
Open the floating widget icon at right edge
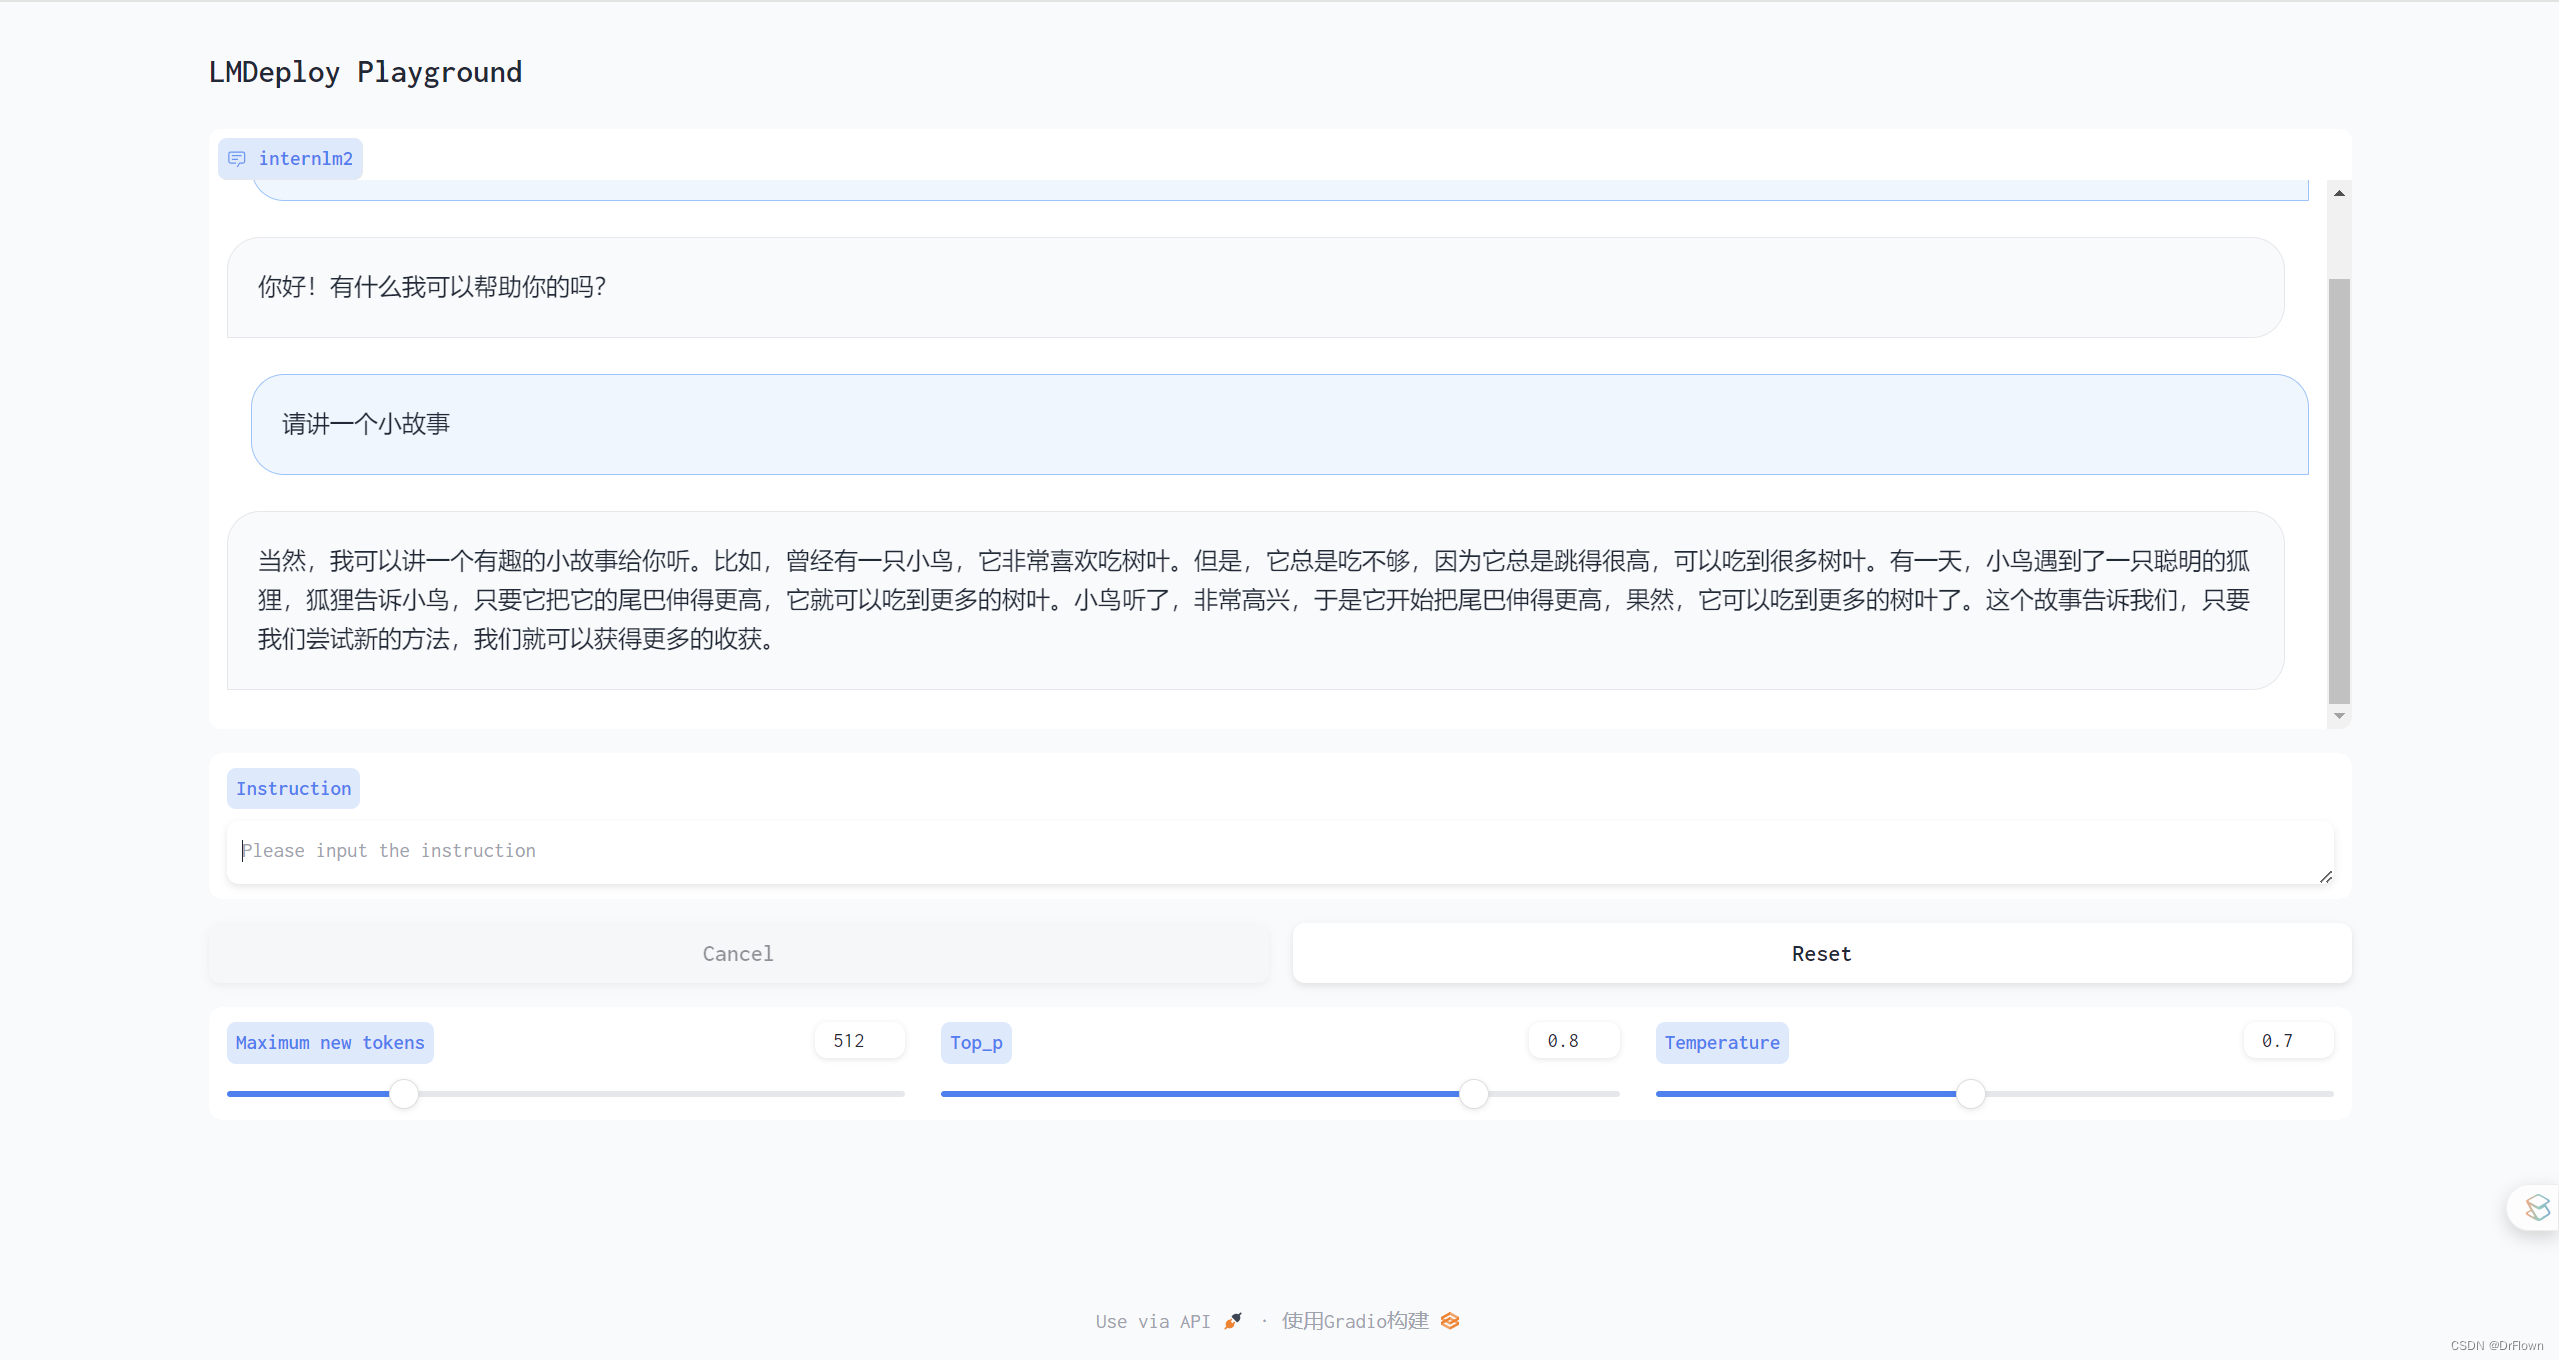[2537, 1207]
